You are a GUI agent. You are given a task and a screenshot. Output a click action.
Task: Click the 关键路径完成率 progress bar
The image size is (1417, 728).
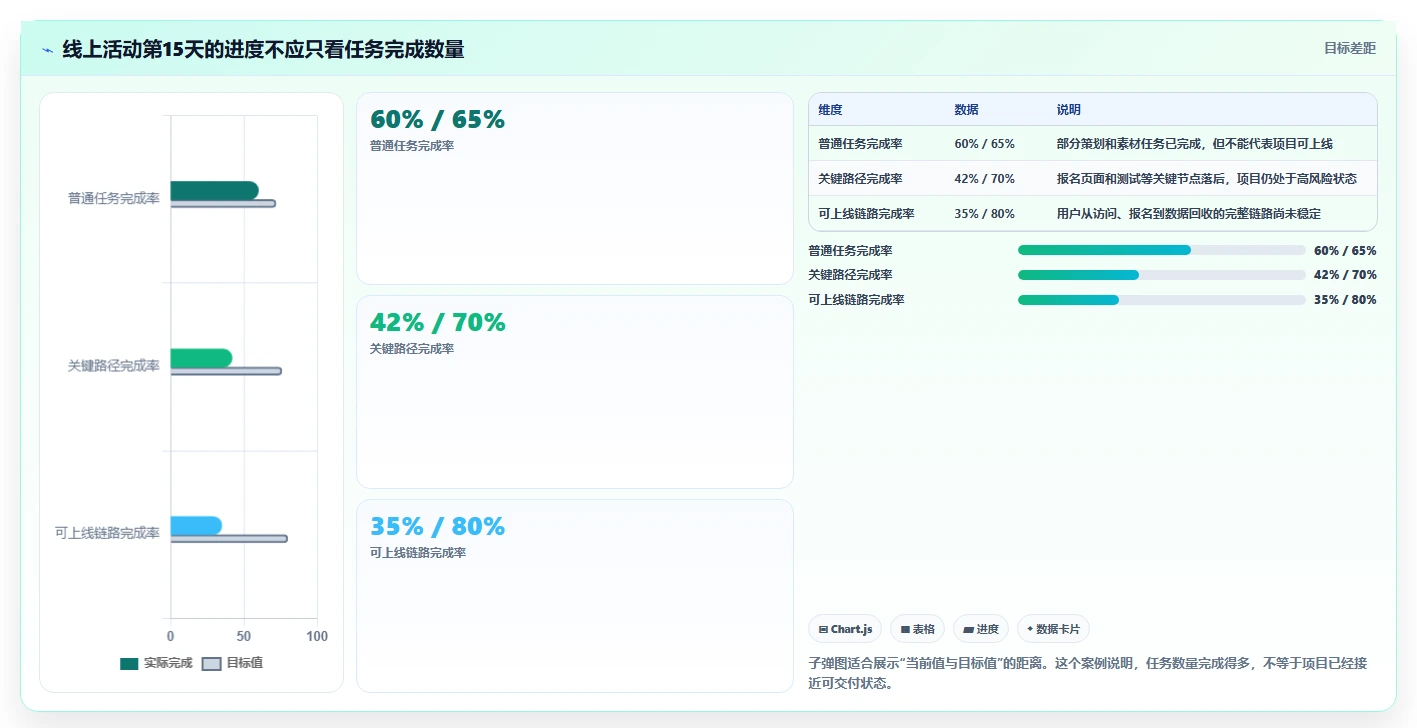tap(1162, 275)
